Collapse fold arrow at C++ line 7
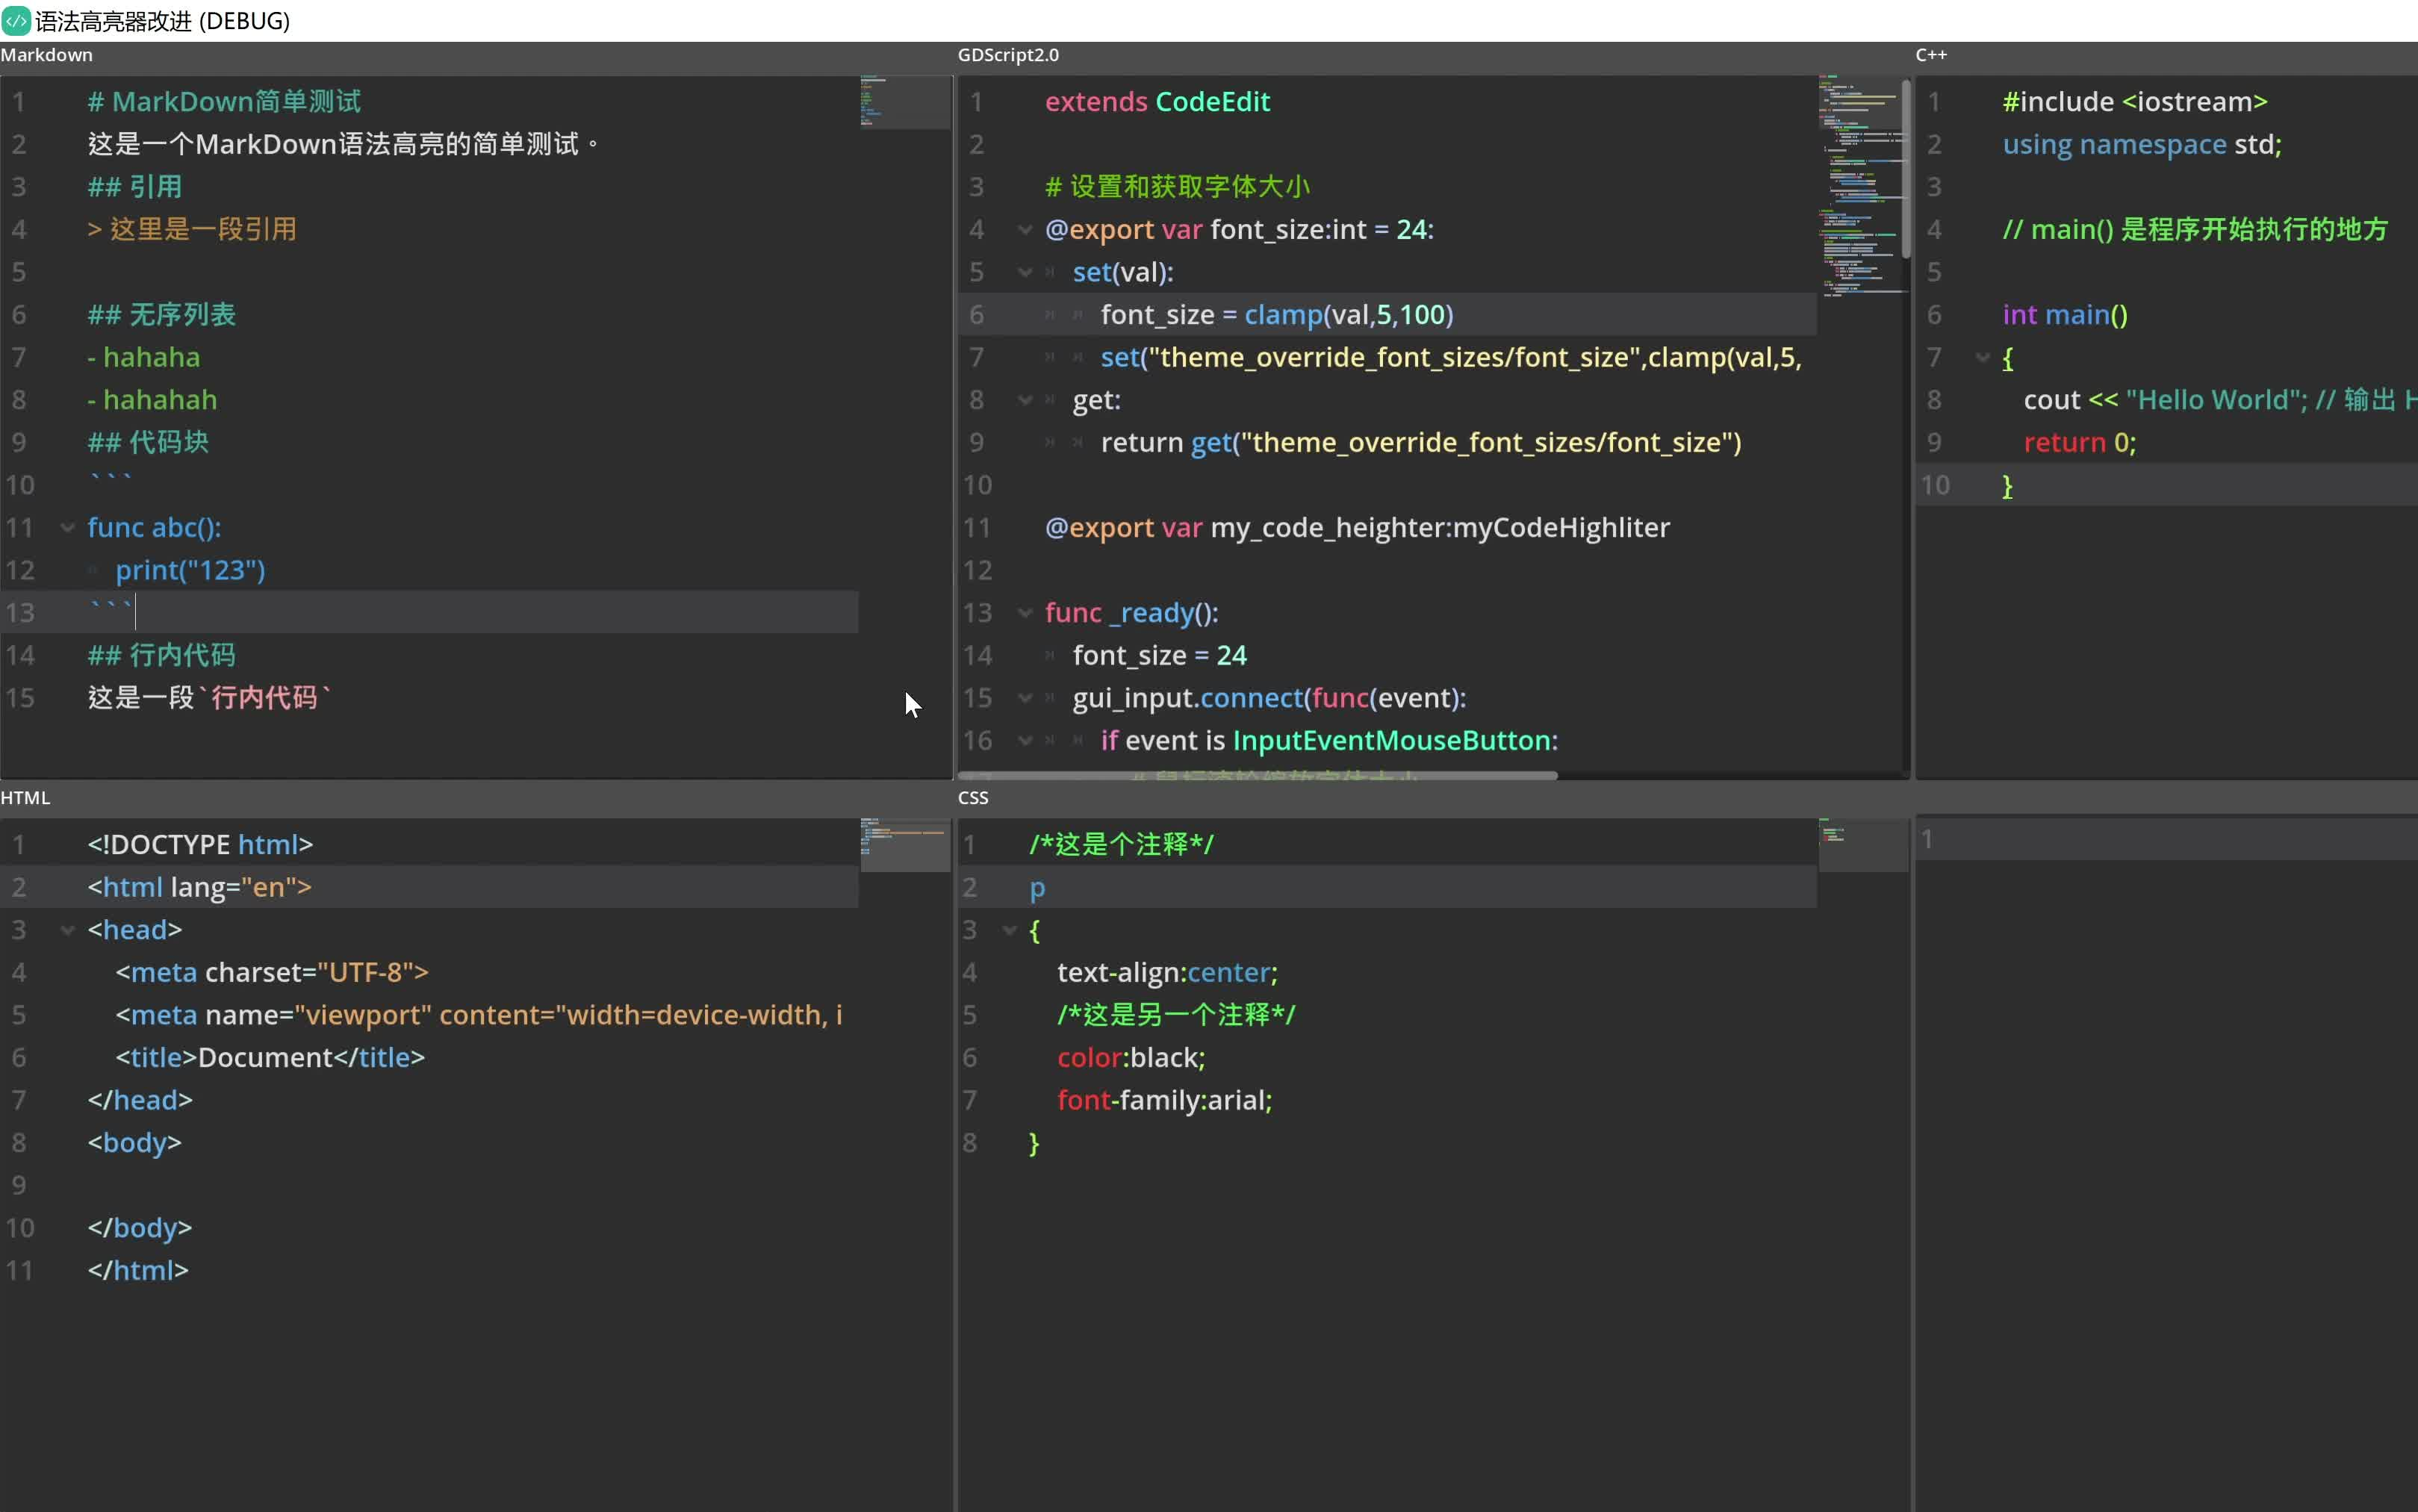 click(x=1983, y=358)
